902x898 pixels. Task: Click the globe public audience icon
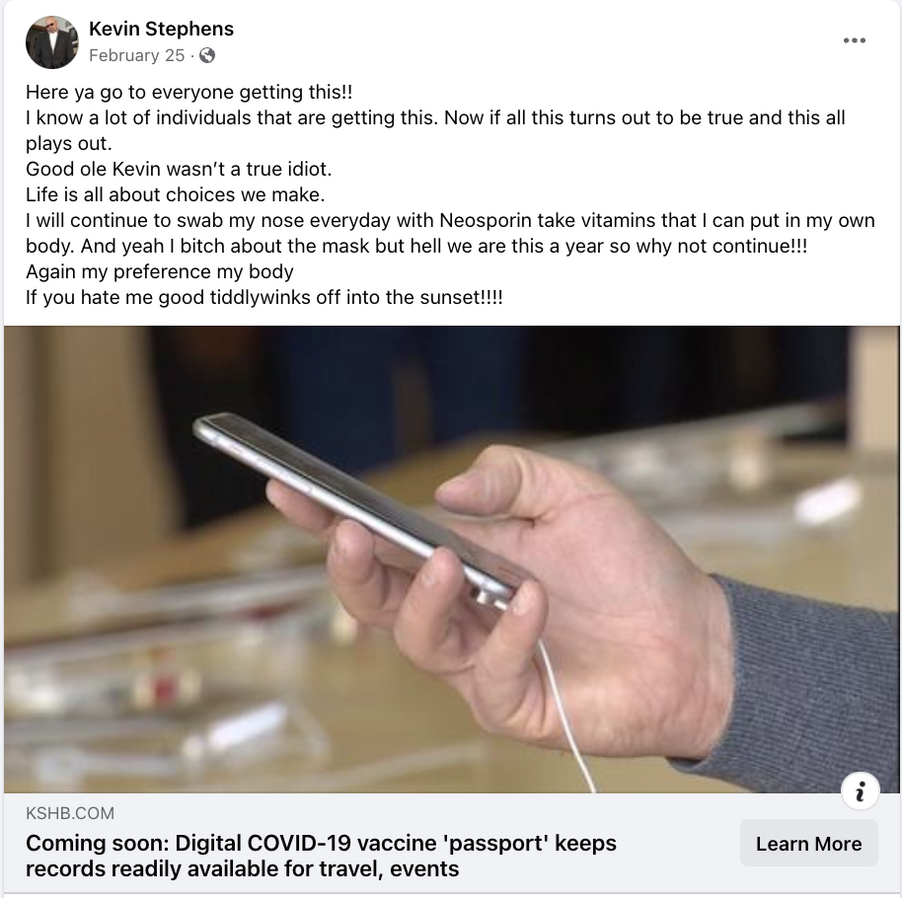pos(207,55)
